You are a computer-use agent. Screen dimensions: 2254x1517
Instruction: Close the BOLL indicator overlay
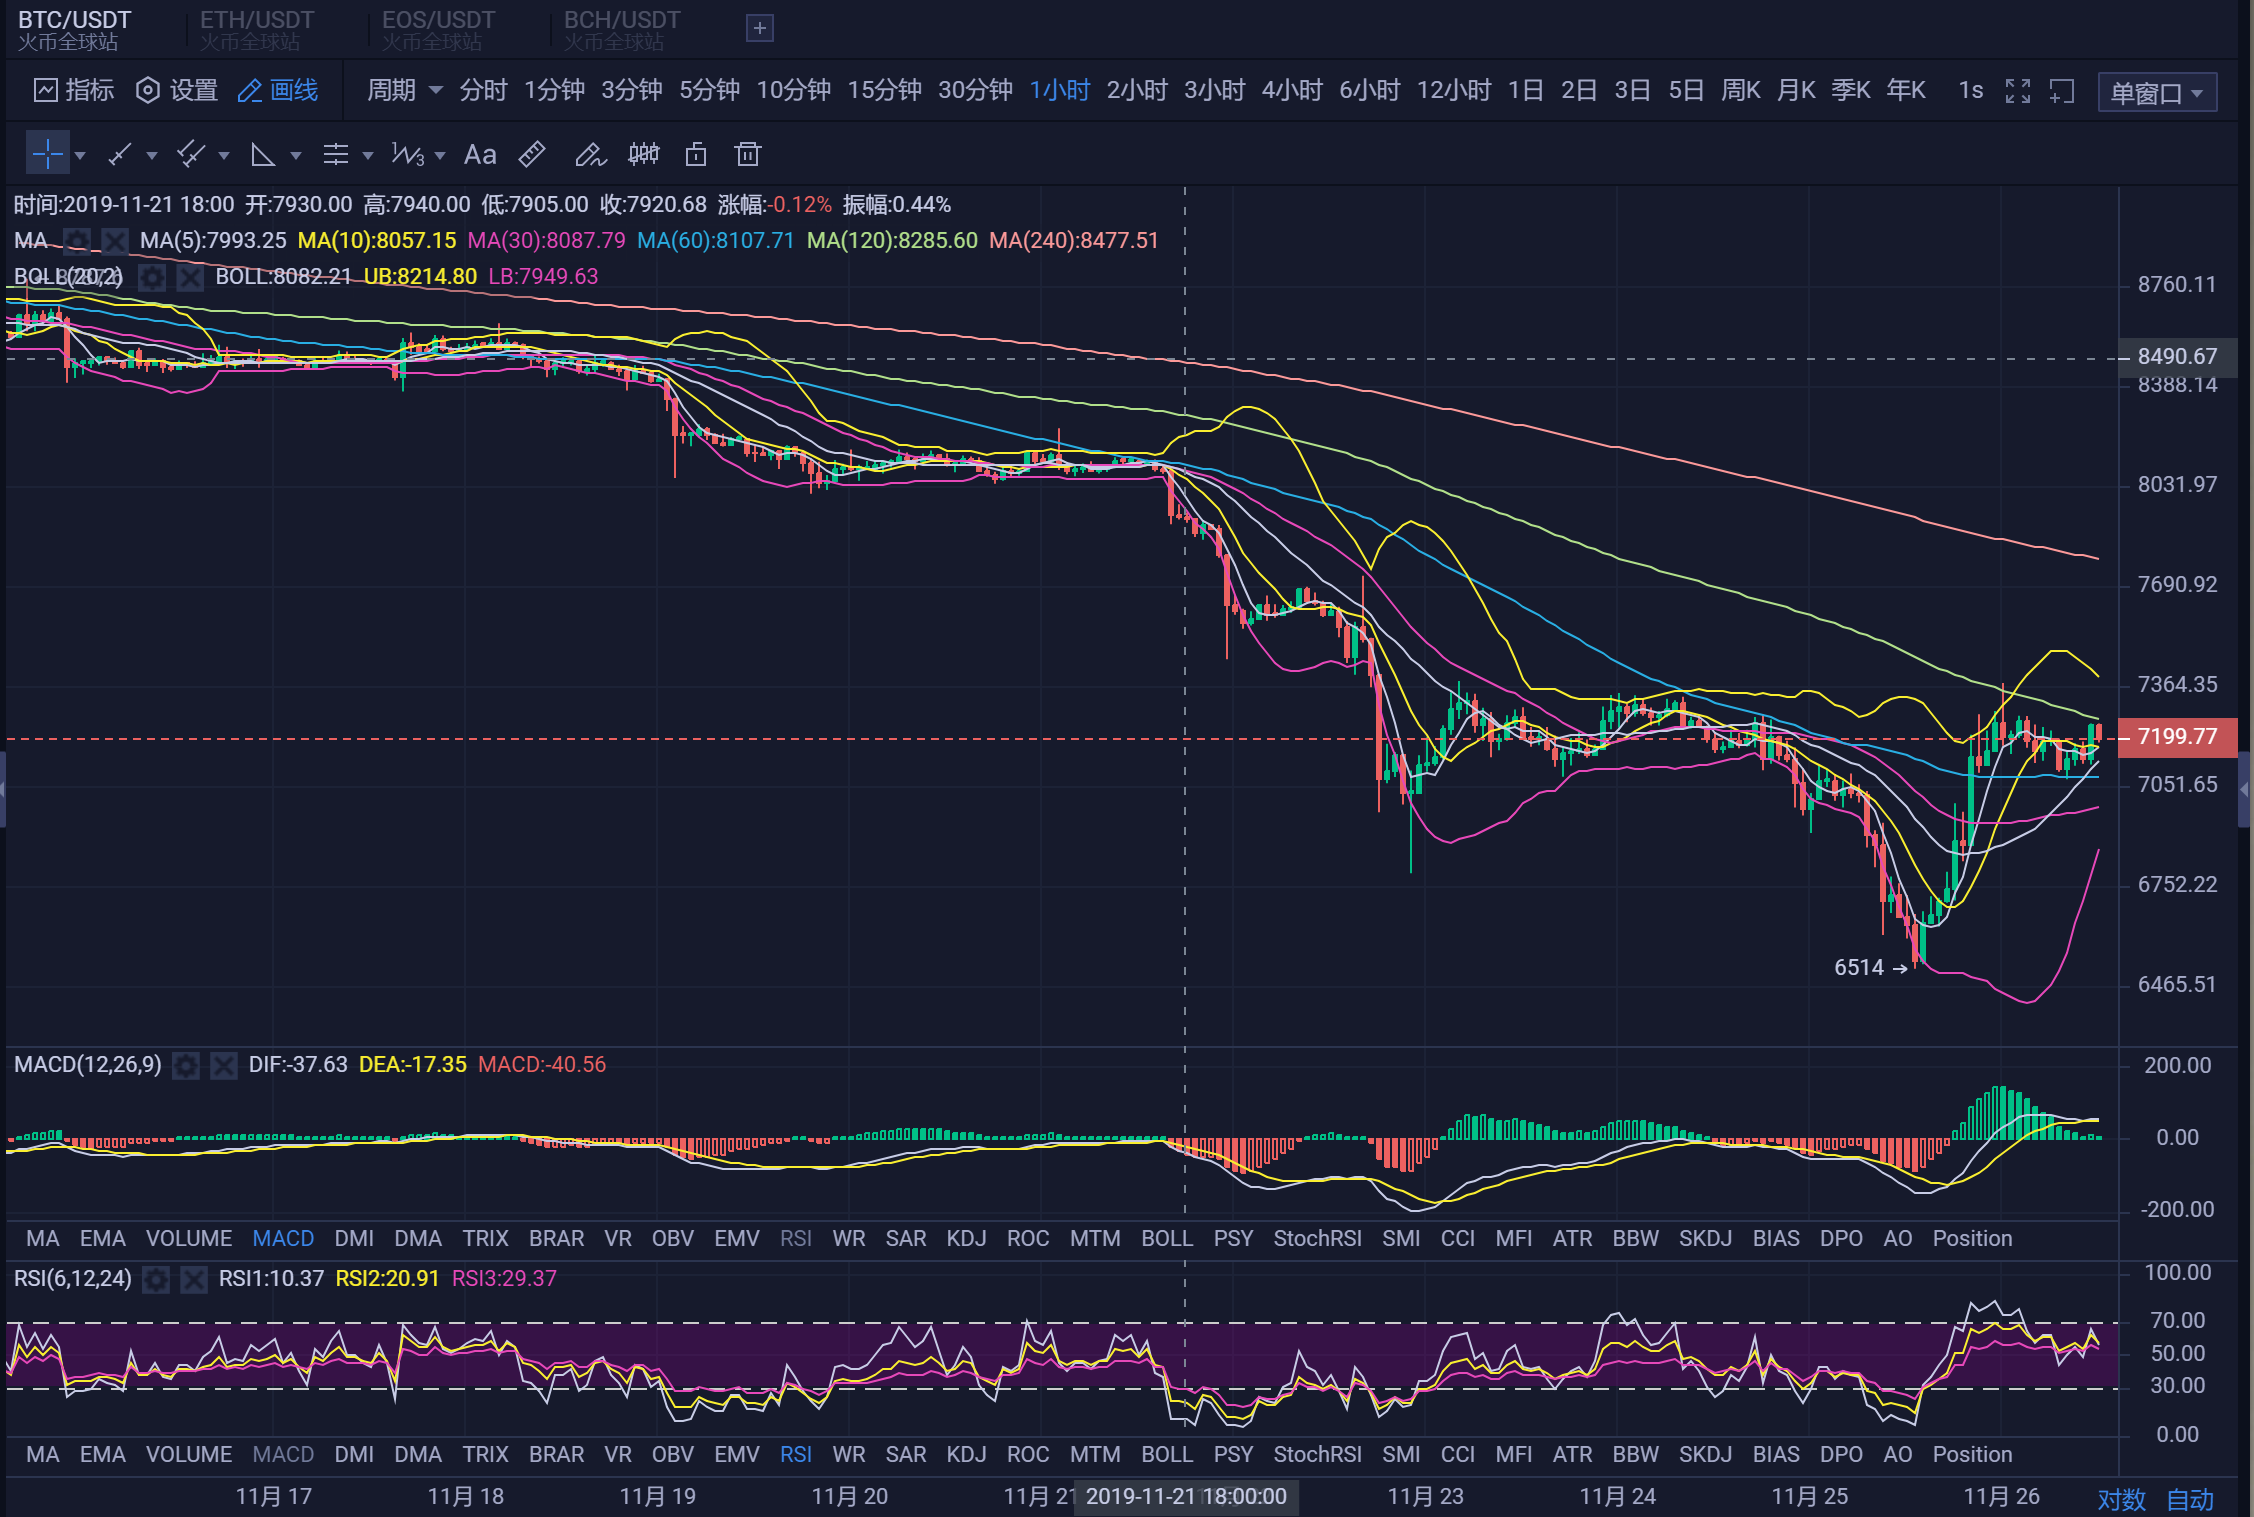tap(190, 277)
